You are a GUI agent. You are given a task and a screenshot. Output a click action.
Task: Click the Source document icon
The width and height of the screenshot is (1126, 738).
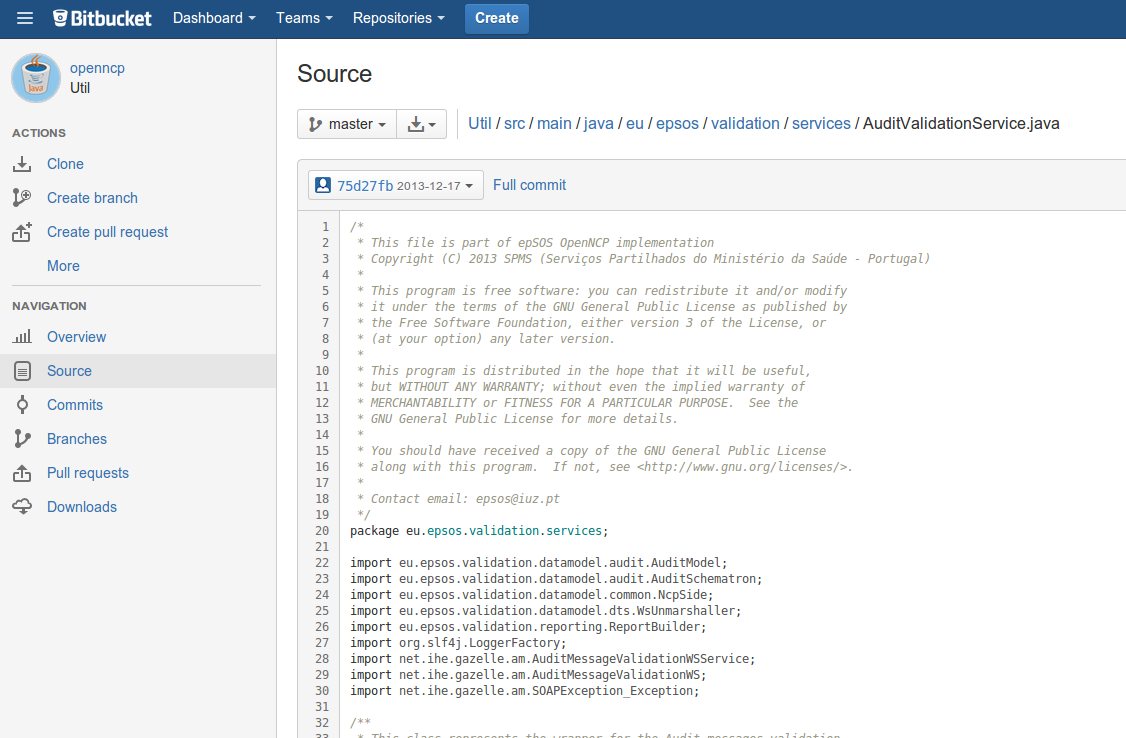(x=22, y=371)
